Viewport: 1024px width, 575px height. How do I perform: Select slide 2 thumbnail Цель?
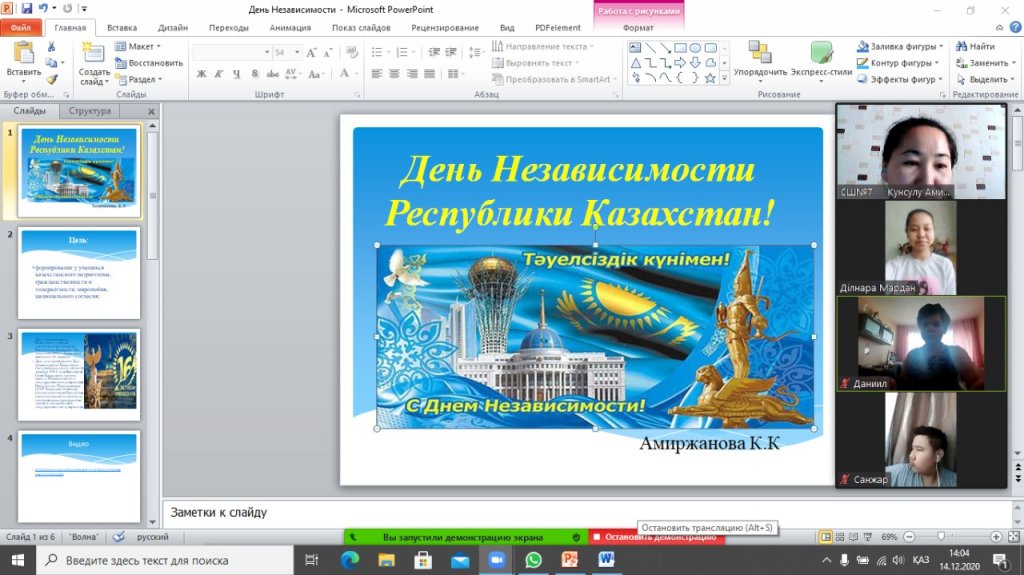point(79,273)
